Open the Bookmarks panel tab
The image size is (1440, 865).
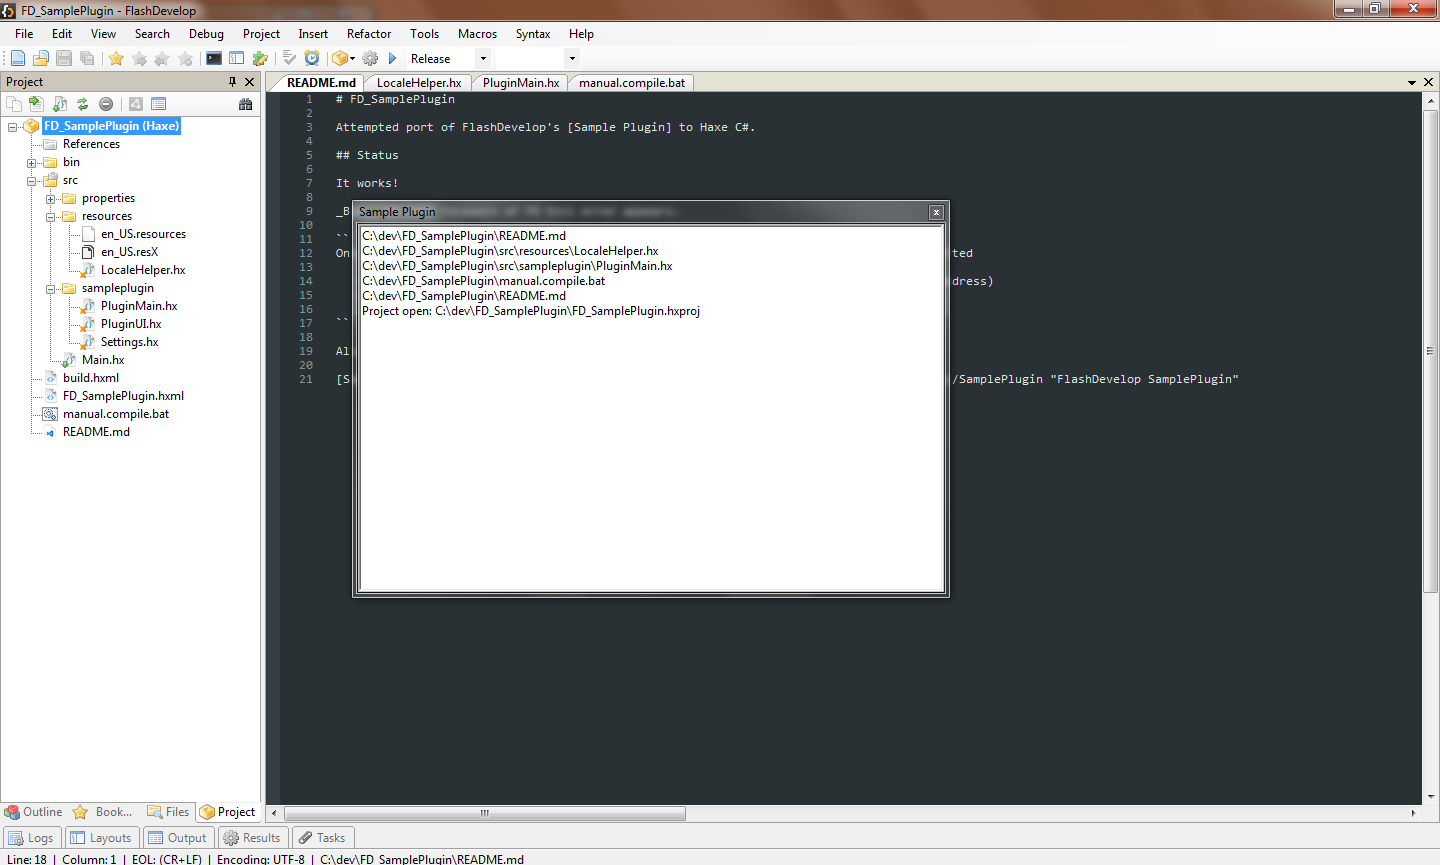coord(103,812)
